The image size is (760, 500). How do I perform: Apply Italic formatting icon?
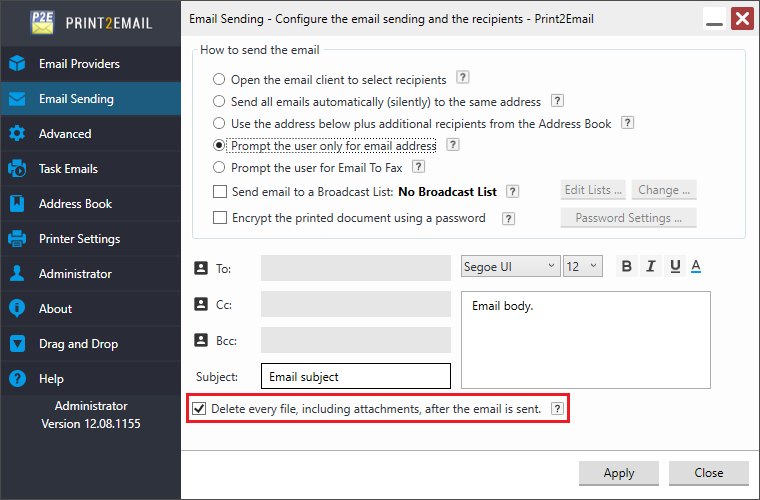(650, 266)
